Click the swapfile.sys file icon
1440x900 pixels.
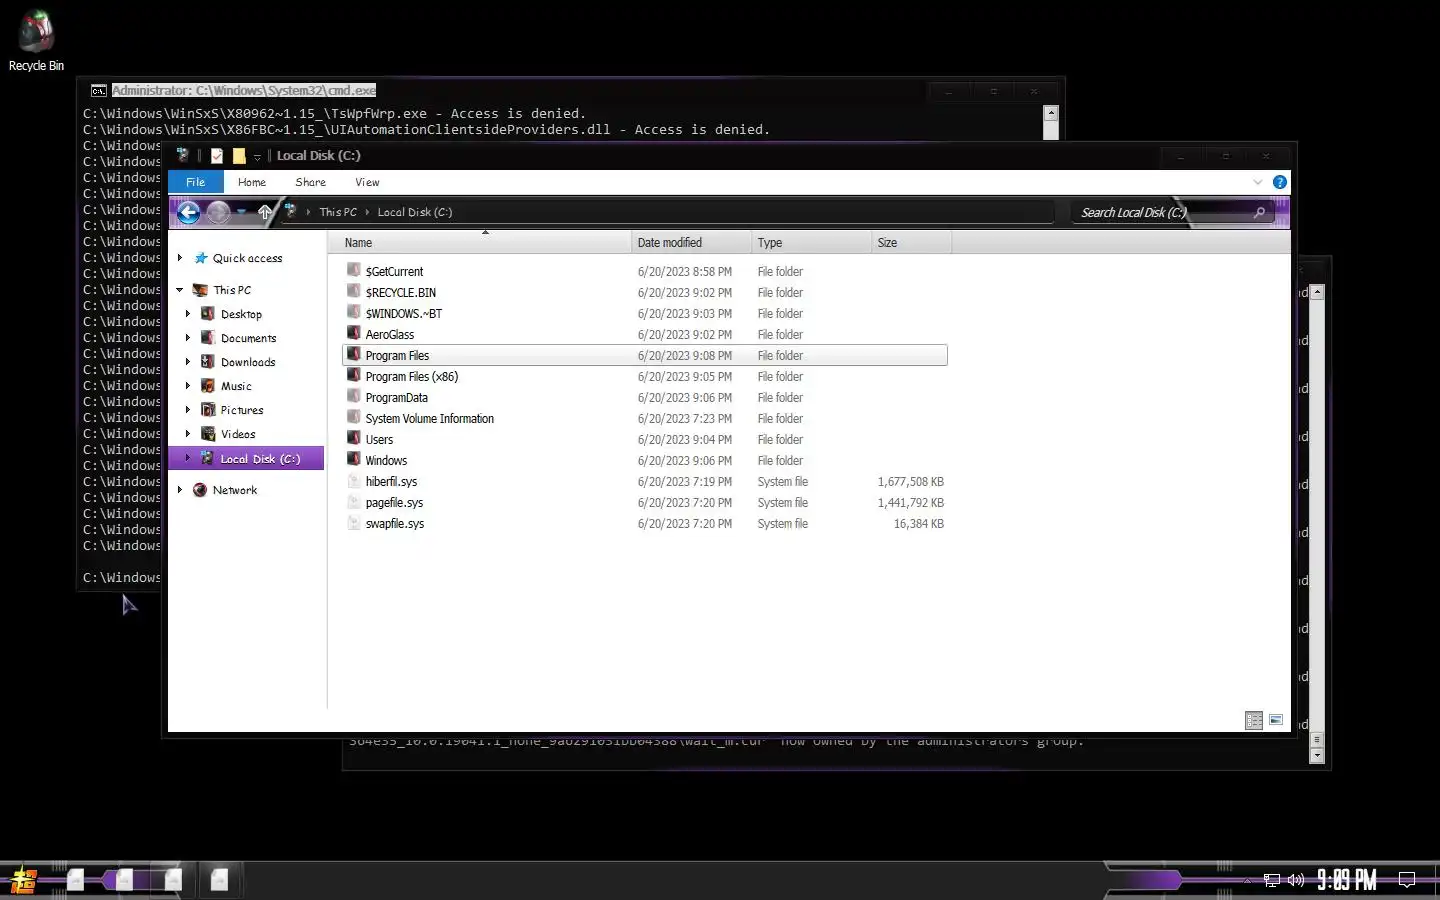coord(353,522)
